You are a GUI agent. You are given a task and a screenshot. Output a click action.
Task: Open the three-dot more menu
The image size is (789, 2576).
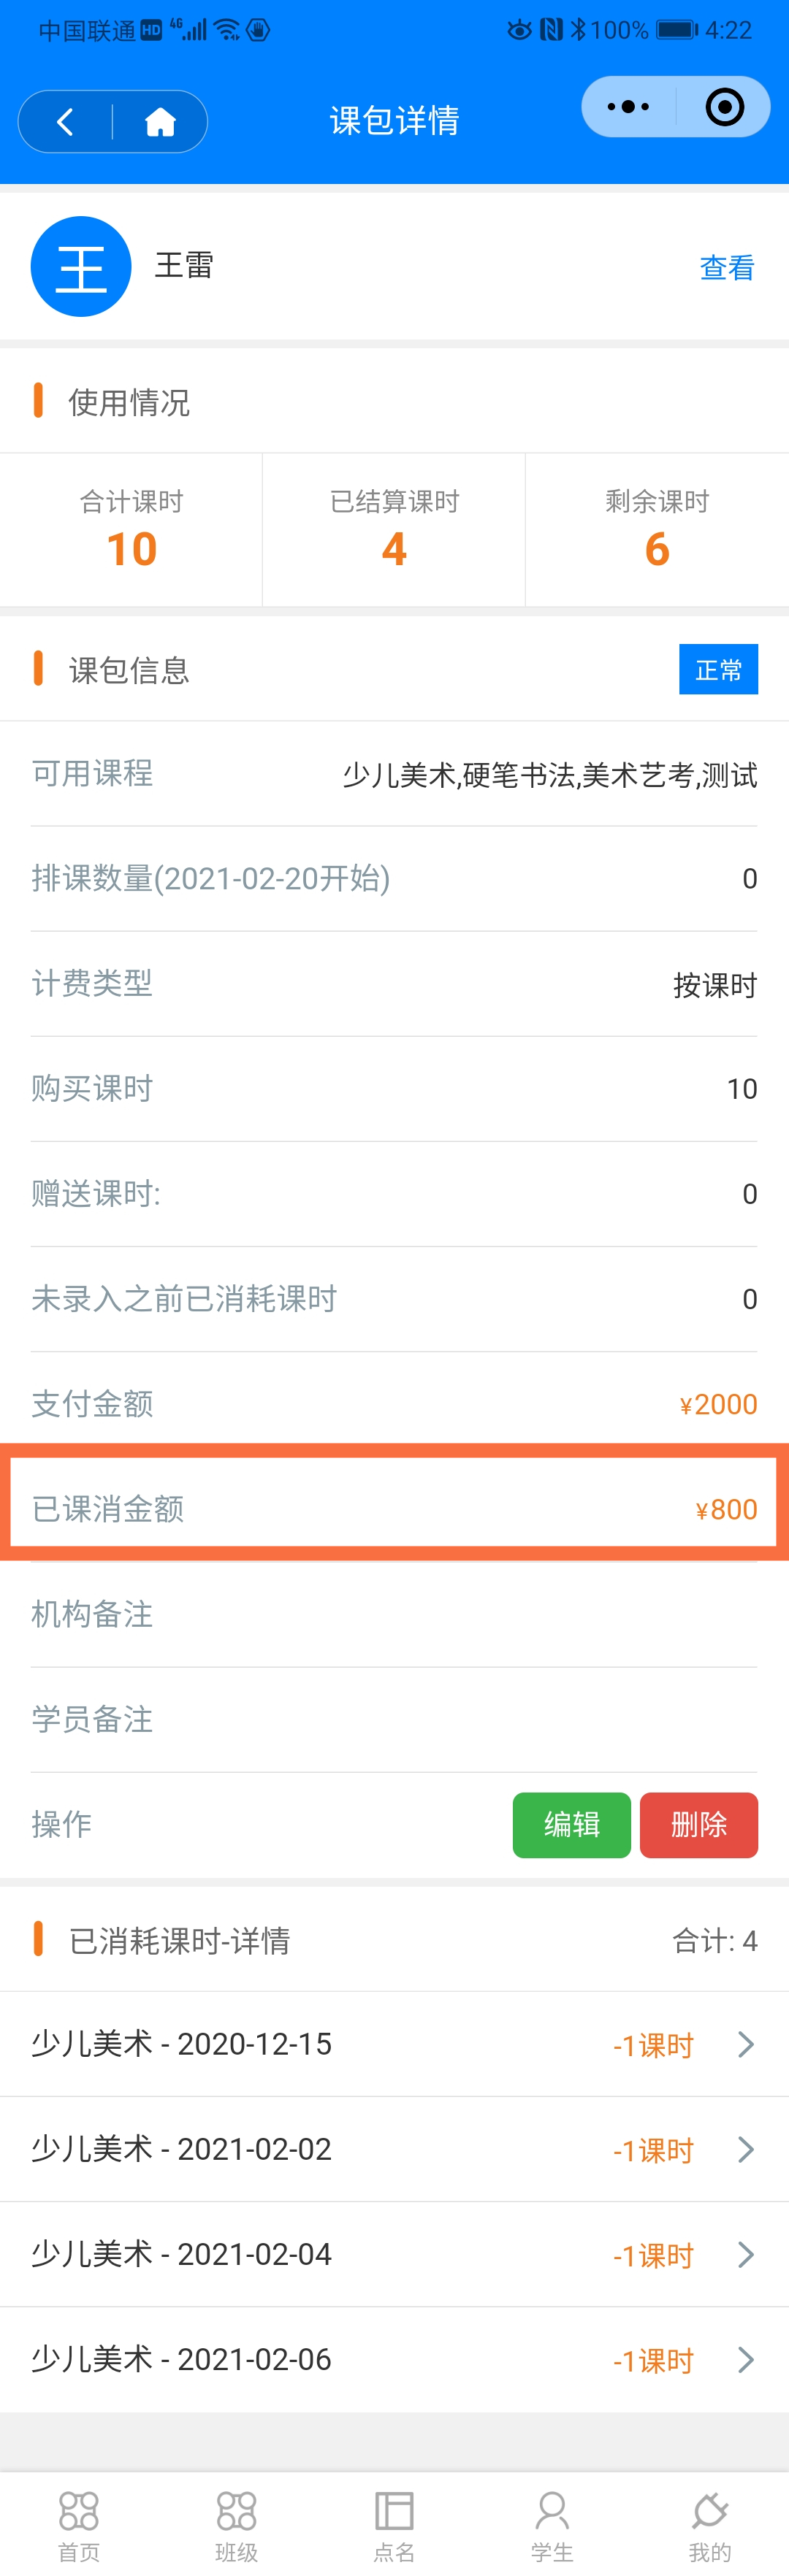click(x=628, y=106)
